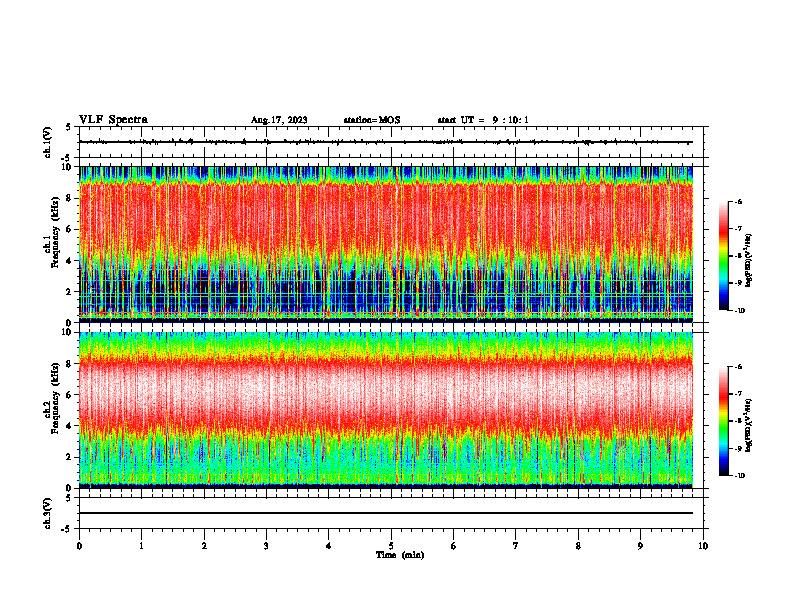Click the "-10" label on ch.2 color bar
792x612 pixels.
click(x=739, y=476)
